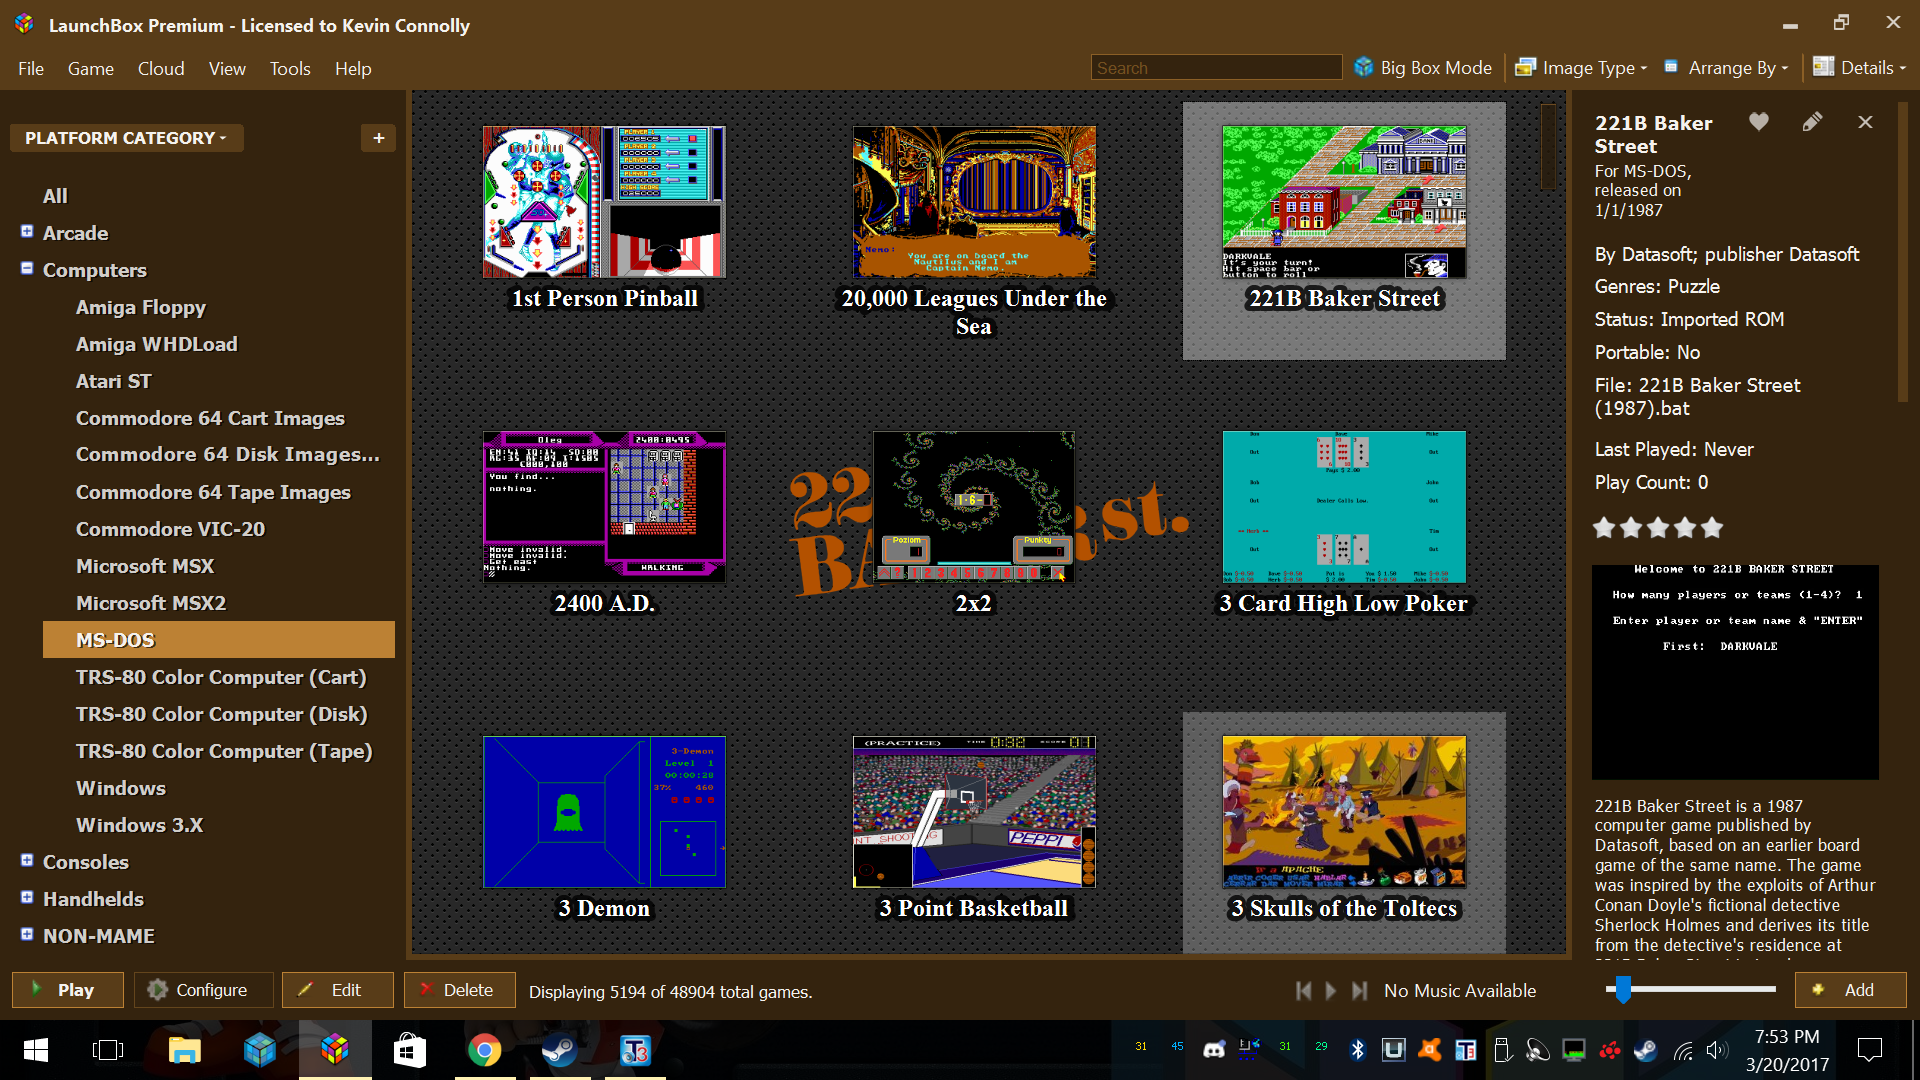Open the Details dropdown
Image resolution: width=1920 pixels, height=1080 pixels.
[1860, 68]
